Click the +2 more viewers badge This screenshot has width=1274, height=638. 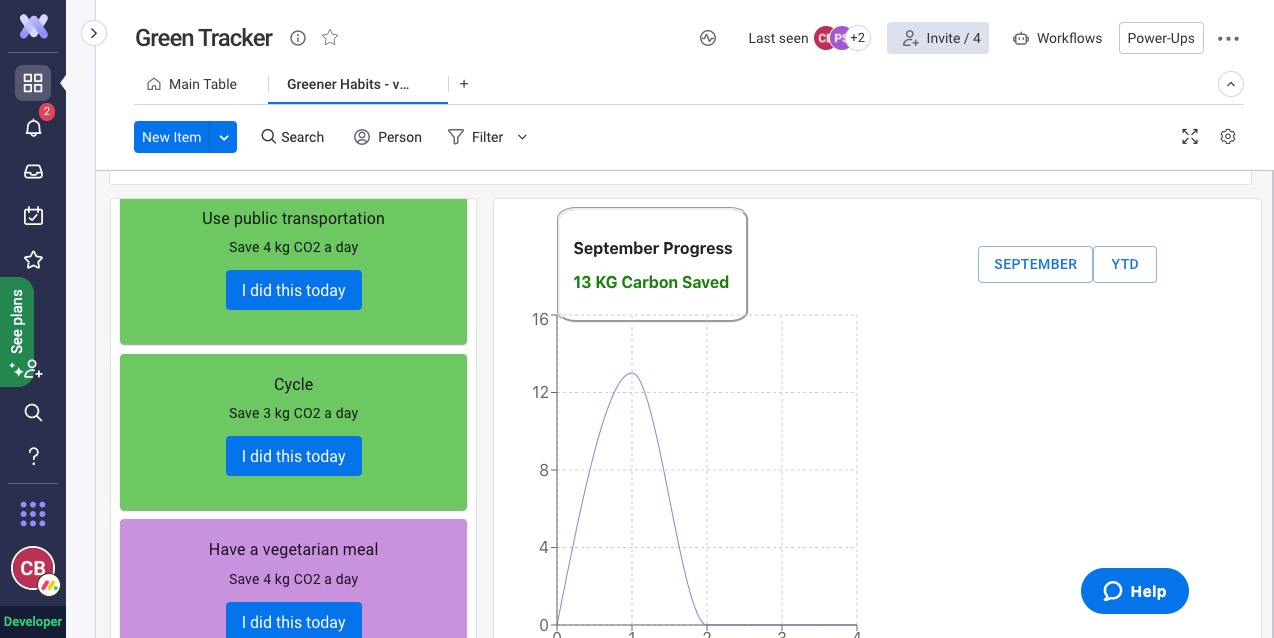coord(857,38)
